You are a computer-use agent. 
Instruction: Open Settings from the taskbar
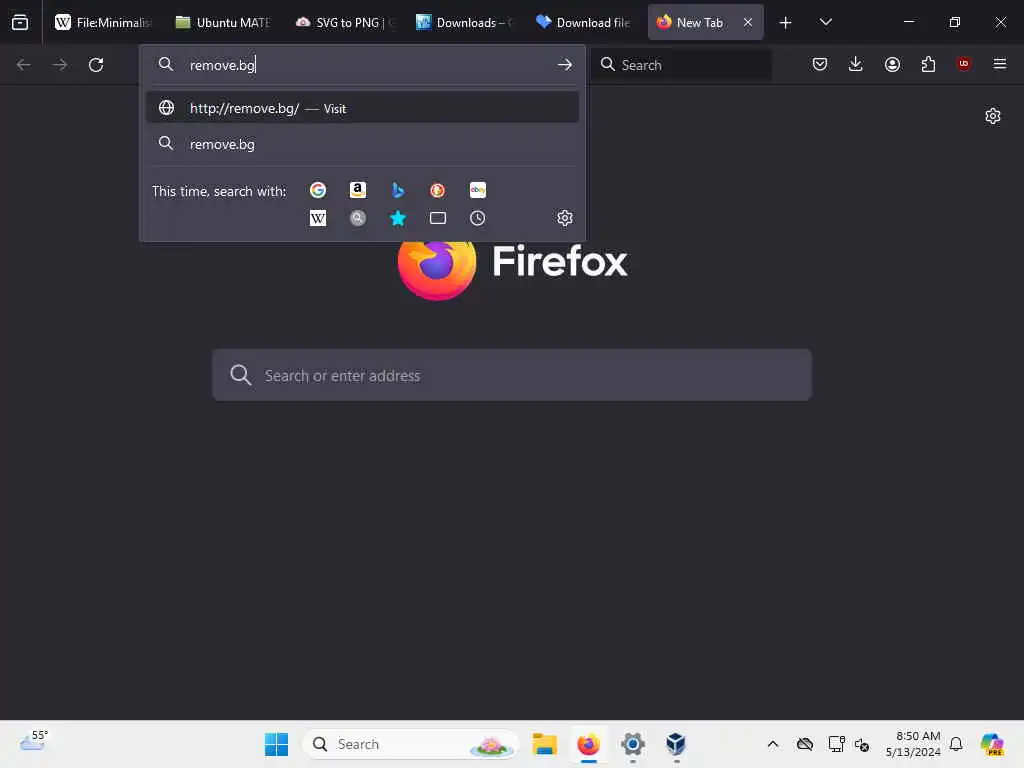633,744
